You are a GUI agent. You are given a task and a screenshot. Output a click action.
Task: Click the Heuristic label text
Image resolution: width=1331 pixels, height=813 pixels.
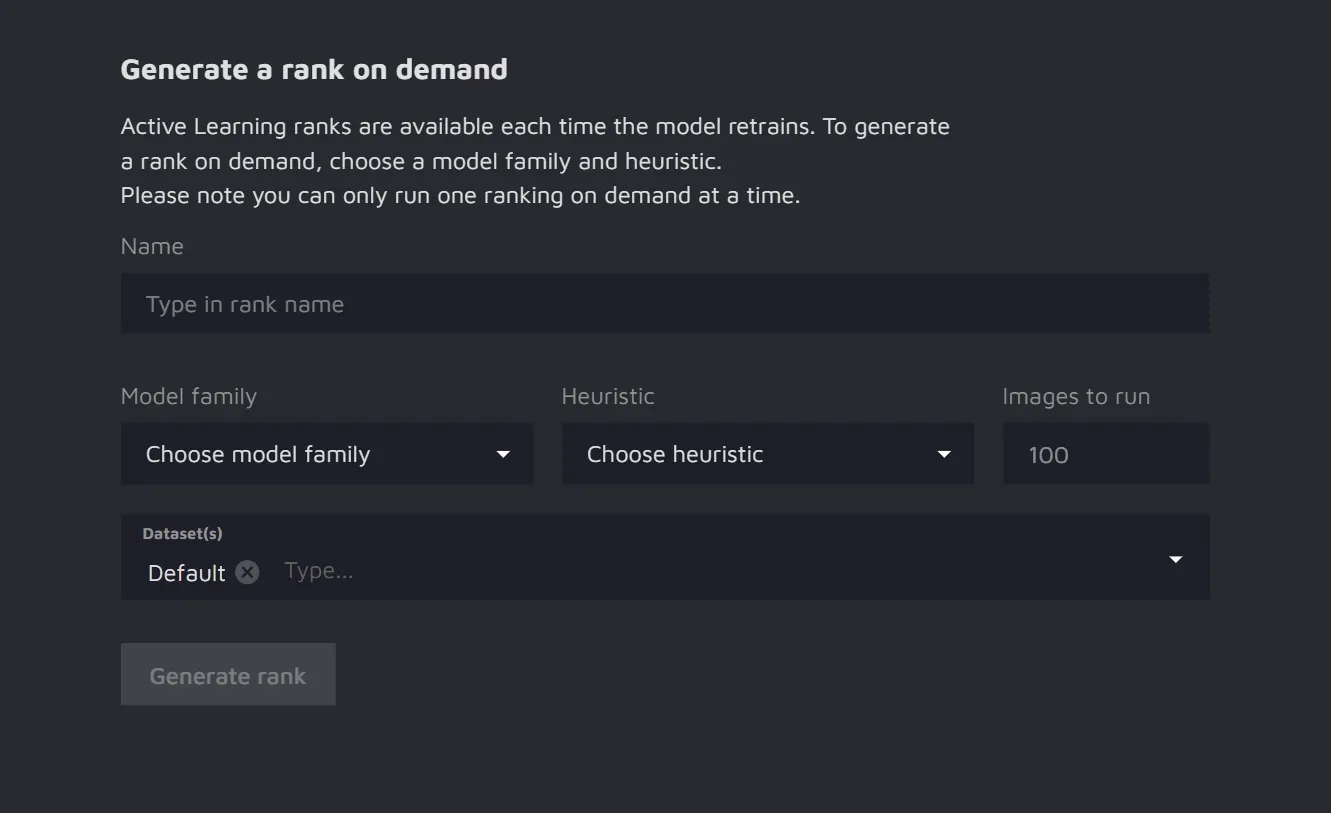[608, 397]
